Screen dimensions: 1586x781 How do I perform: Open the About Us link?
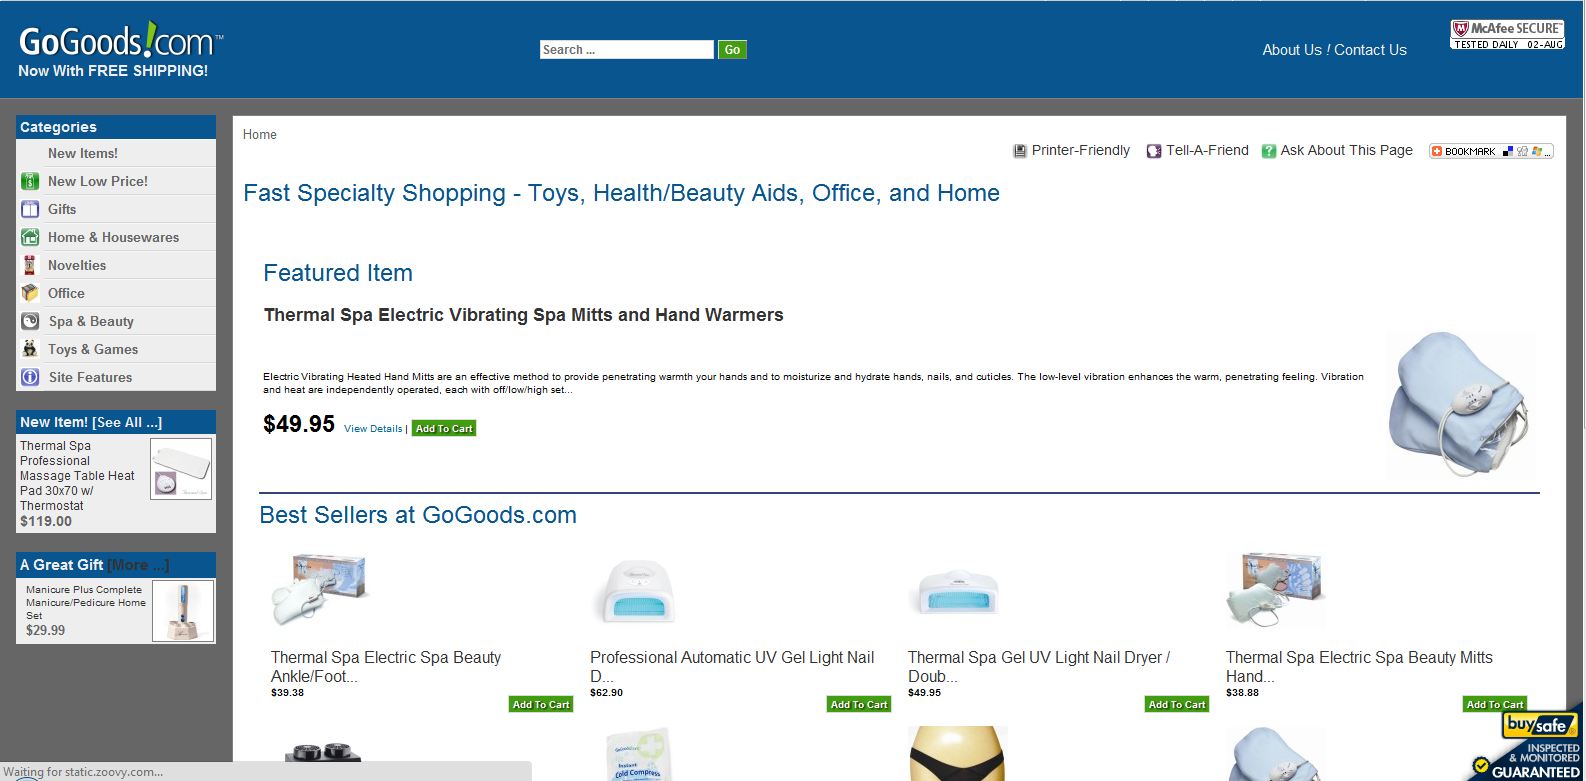[x=1292, y=50]
